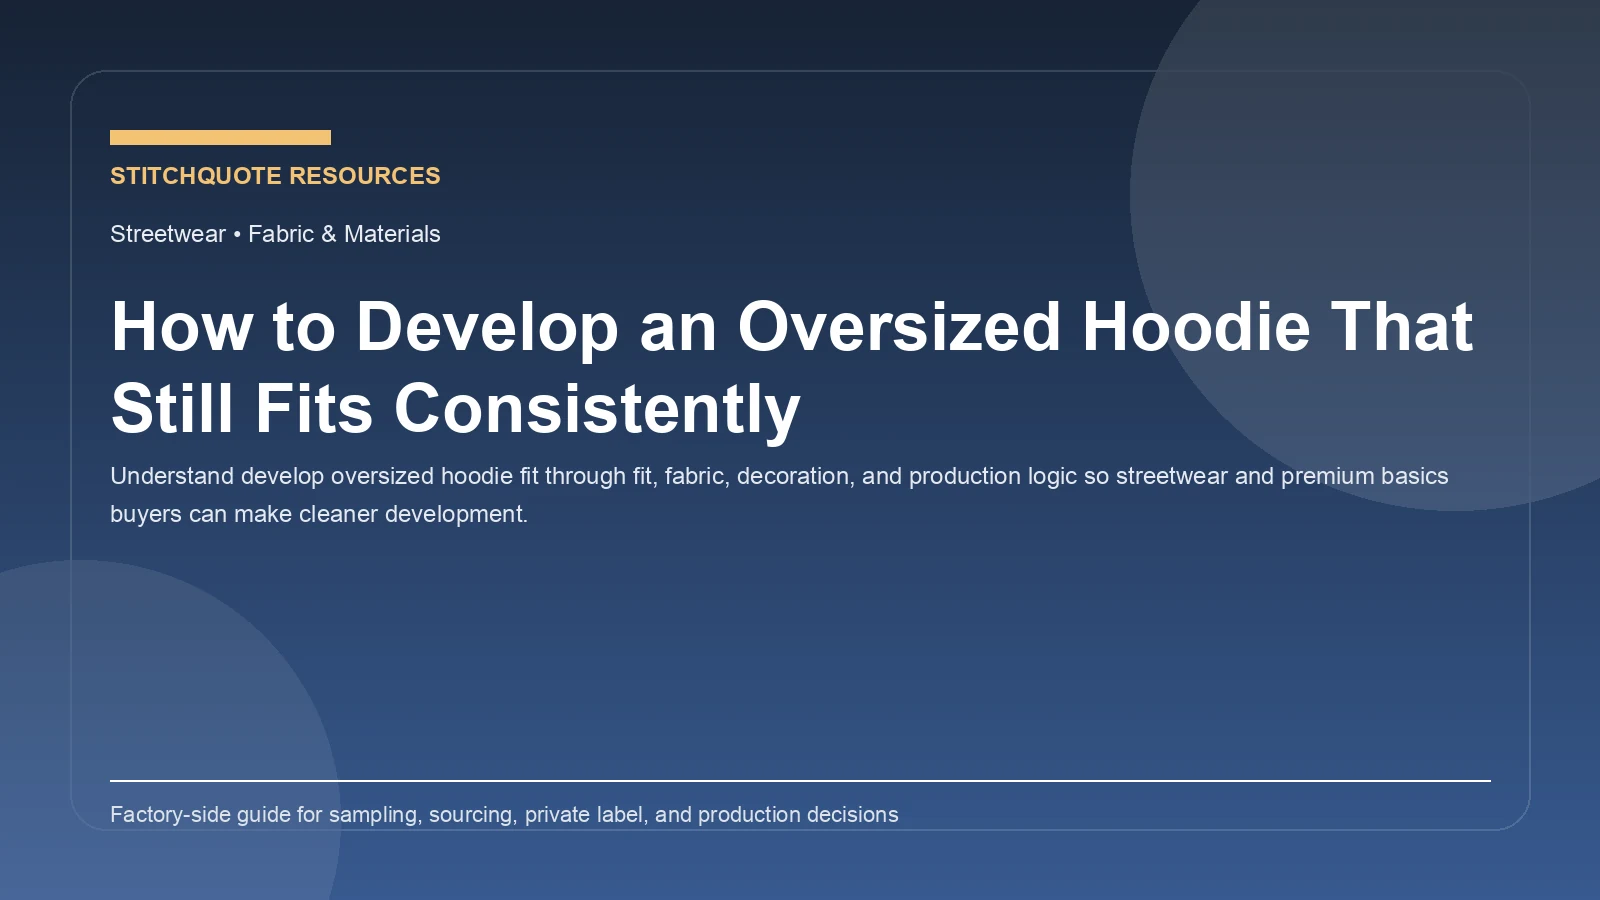Select the Streetwear category text
The width and height of the screenshot is (1600, 900).
pyautogui.click(x=166, y=234)
